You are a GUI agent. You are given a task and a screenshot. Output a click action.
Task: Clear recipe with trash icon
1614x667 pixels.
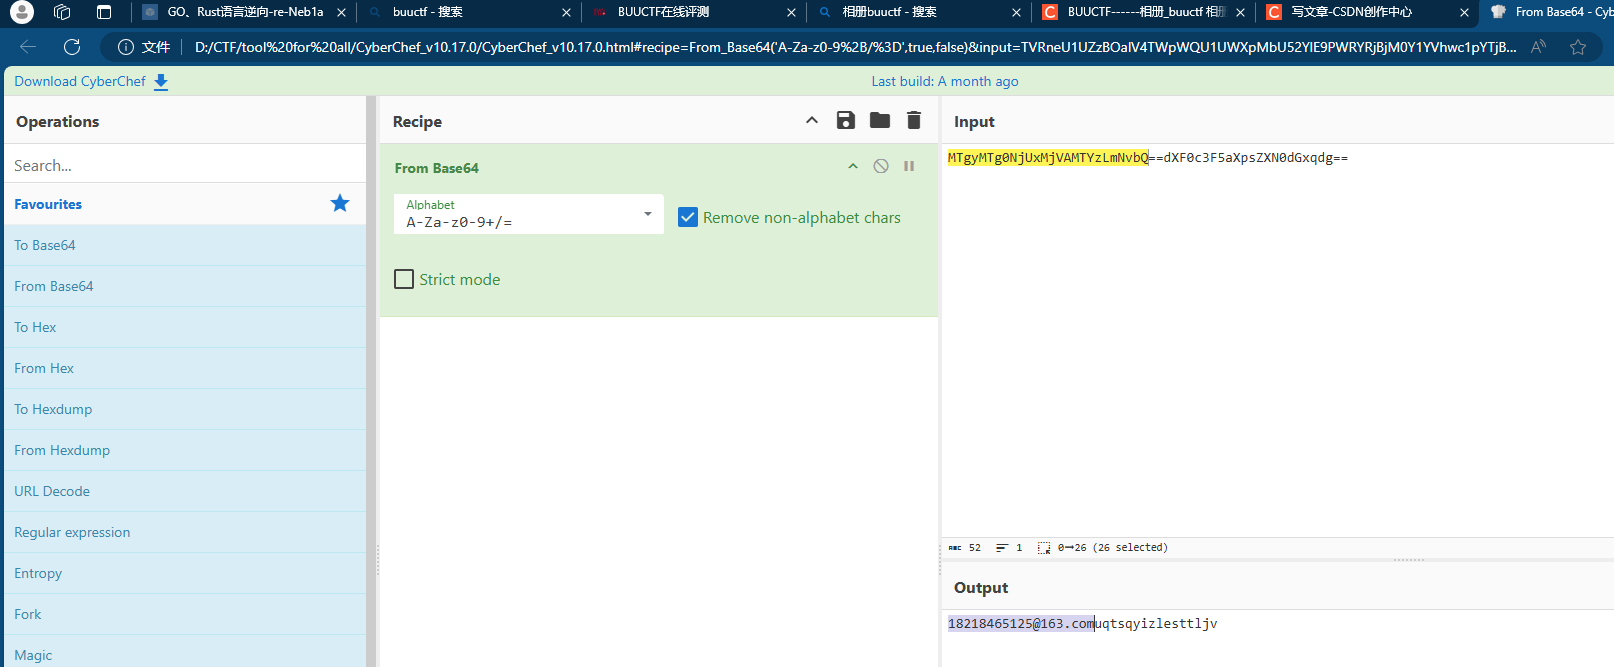[913, 120]
